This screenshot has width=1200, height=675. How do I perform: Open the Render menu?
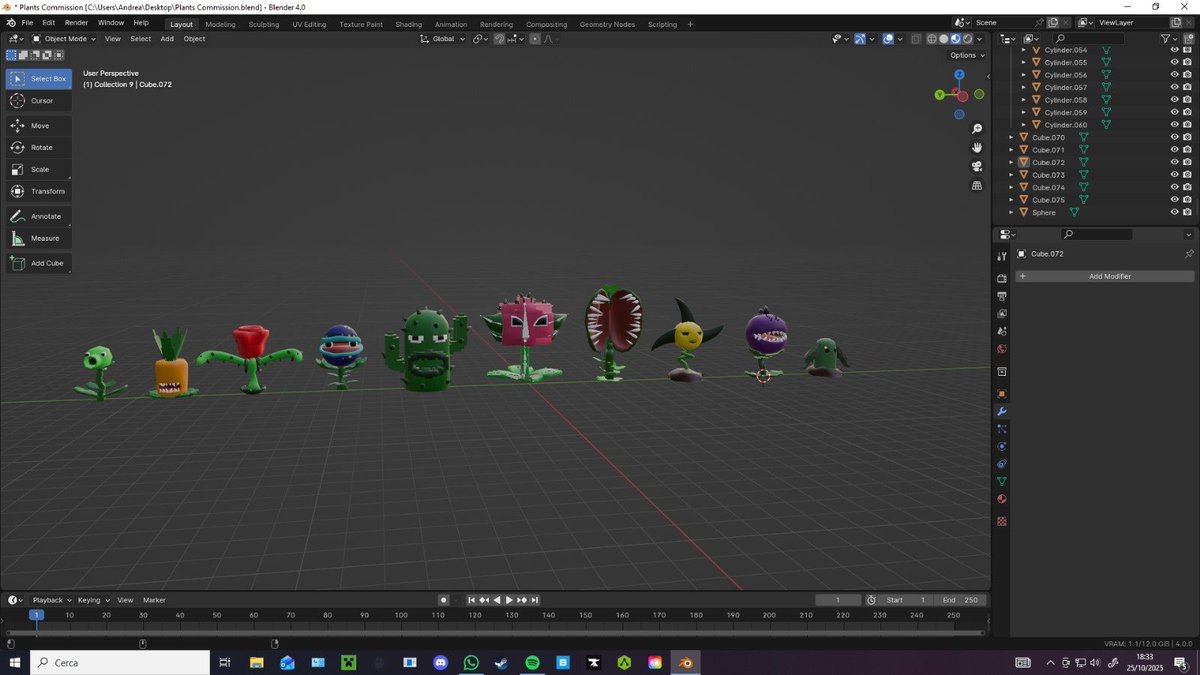pyautogui.click(x=76, y=22)
